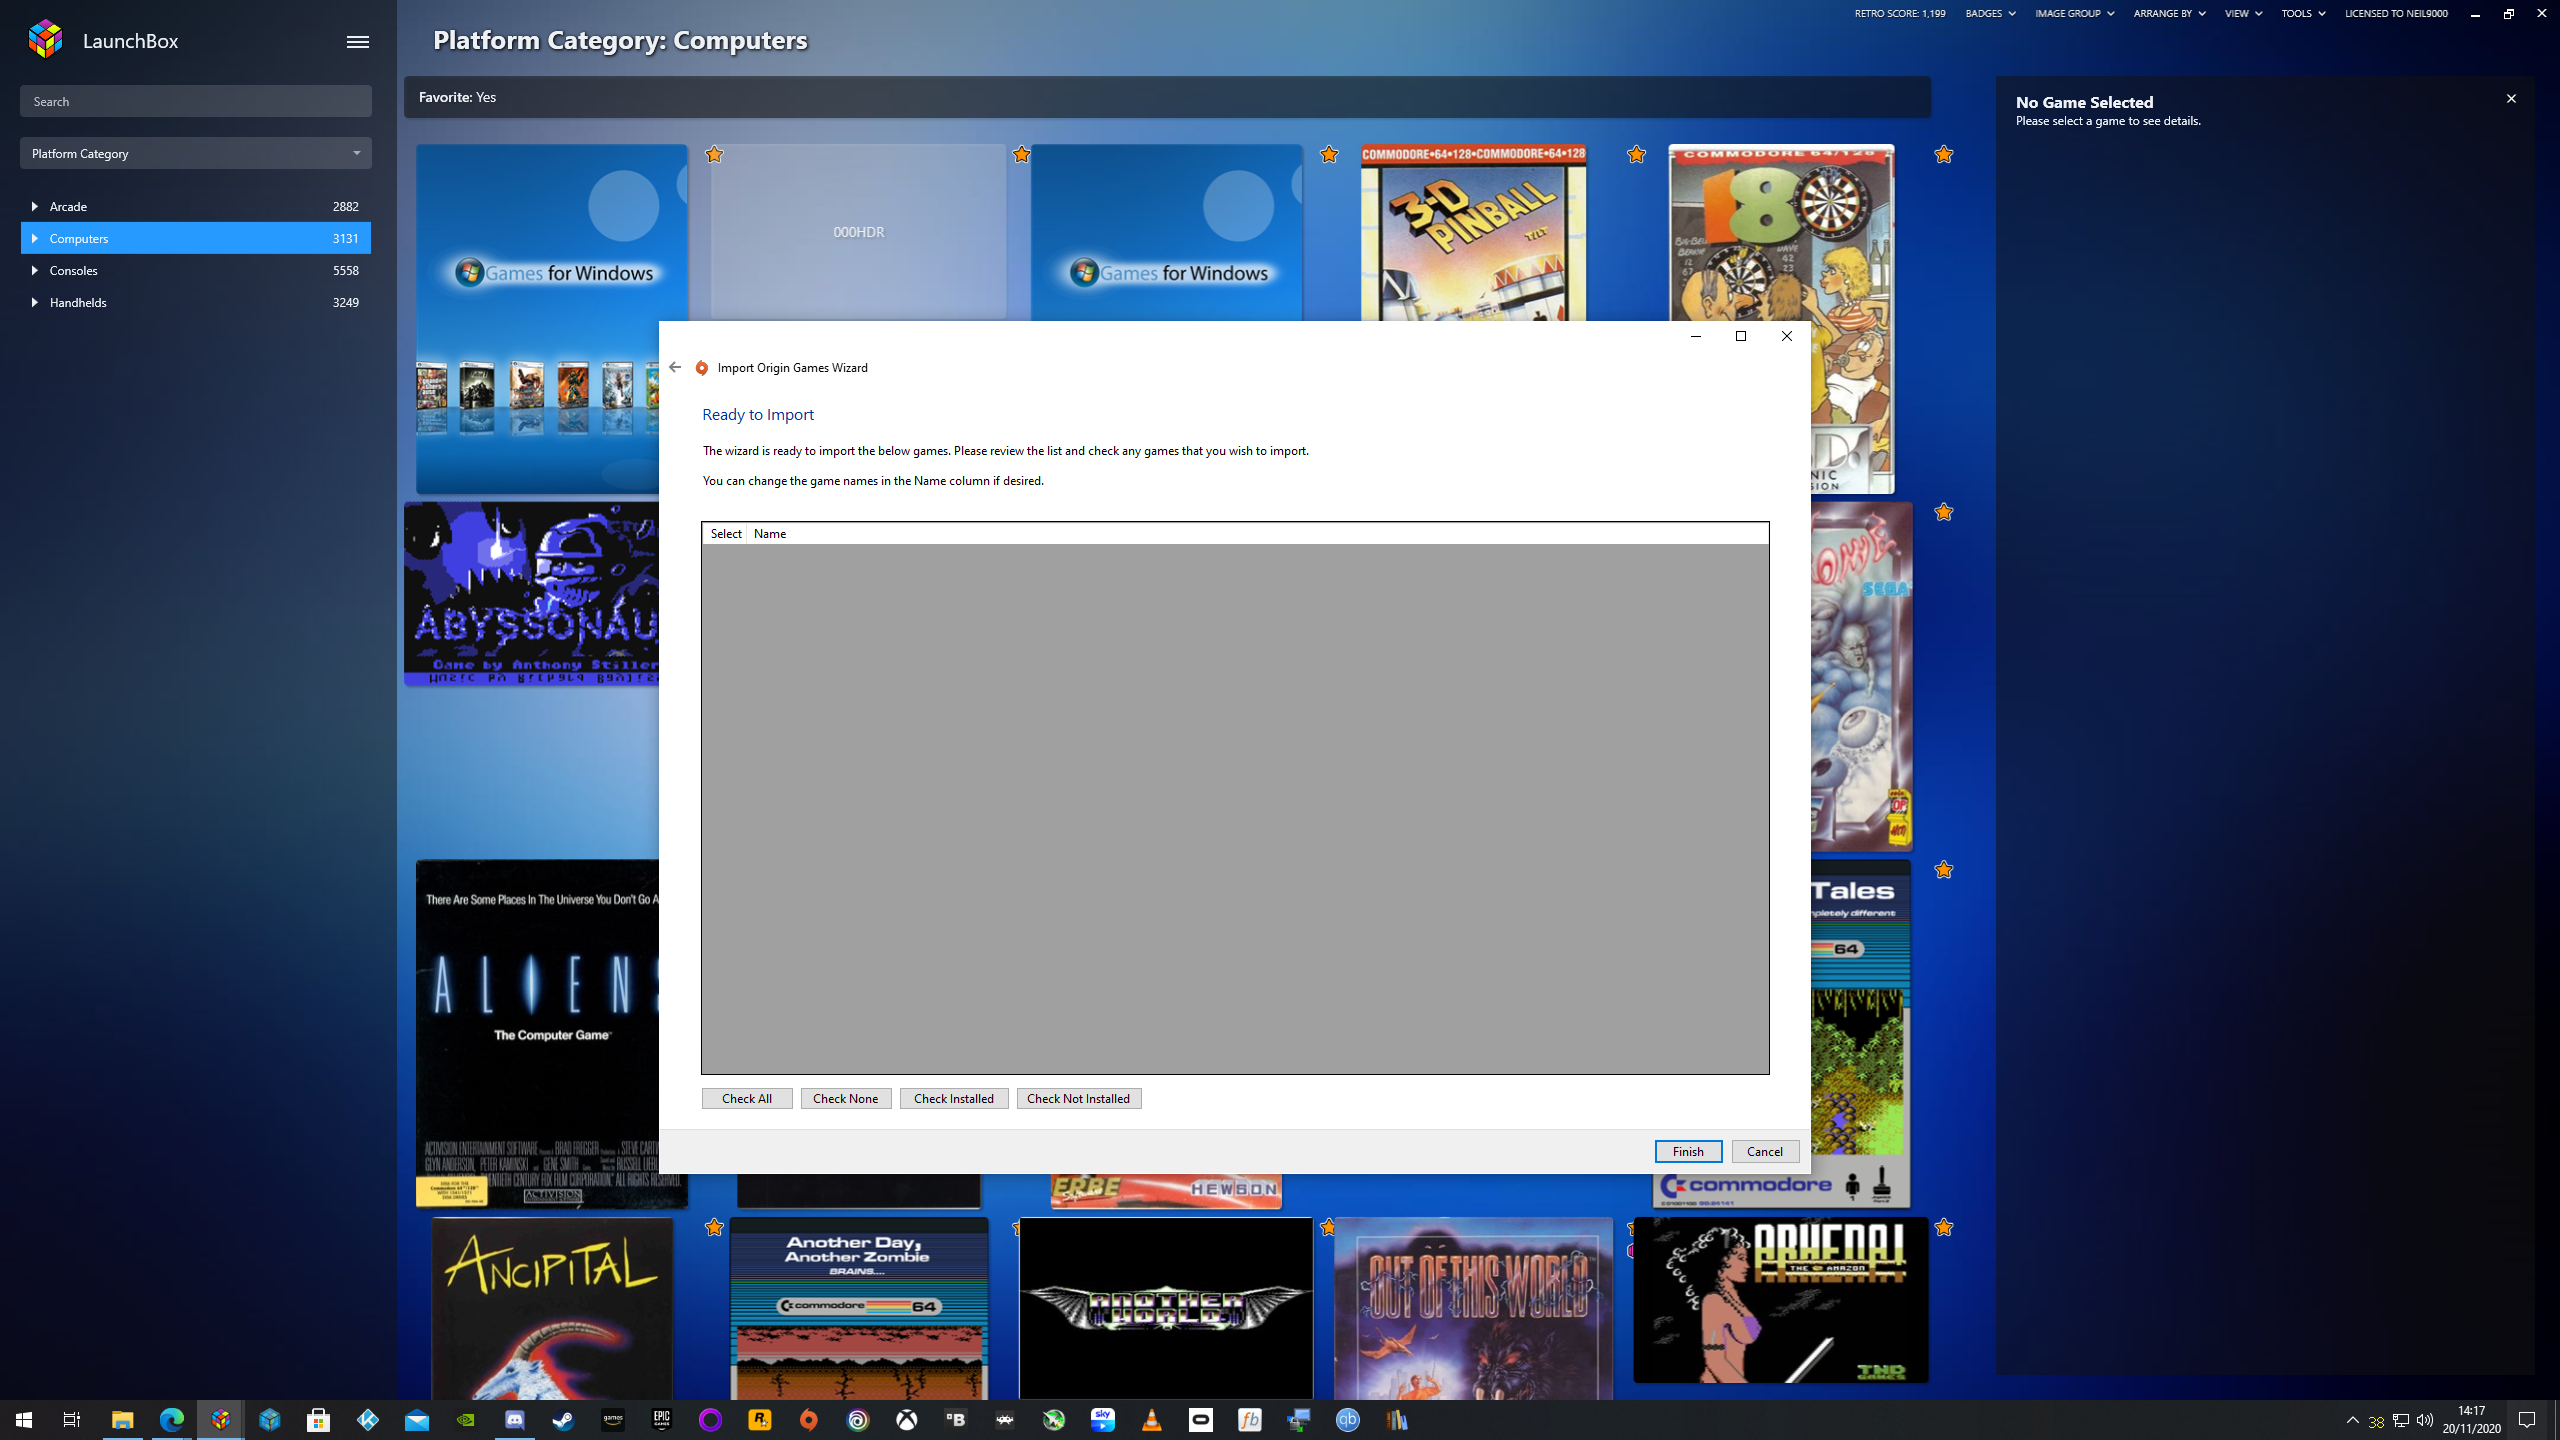Toggle favorite star beside Ancipital cover
Viewport: 2560px width, 1440px height.
click(714, 1227)
